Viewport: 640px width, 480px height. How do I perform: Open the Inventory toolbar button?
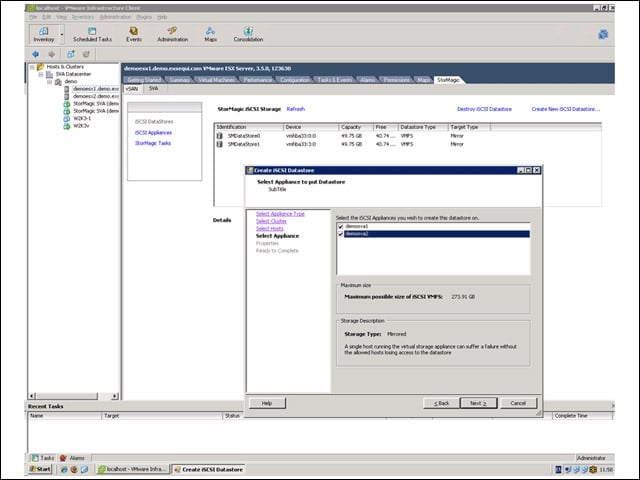[44, 34]
